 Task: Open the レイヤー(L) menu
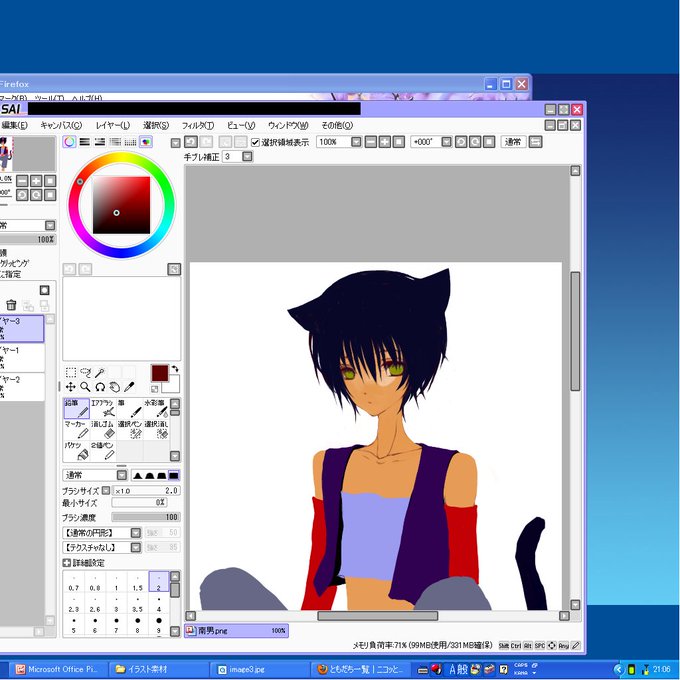[113, 125]
